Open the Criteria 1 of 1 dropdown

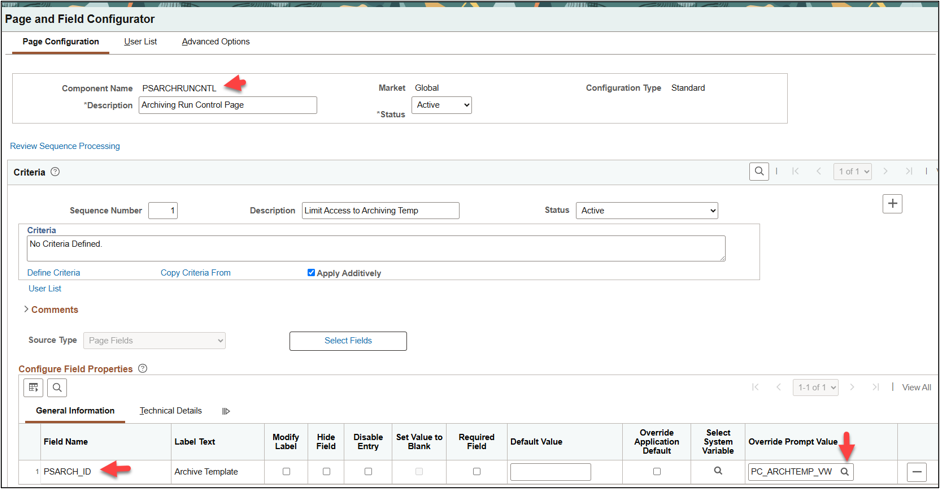click(852, 171)
